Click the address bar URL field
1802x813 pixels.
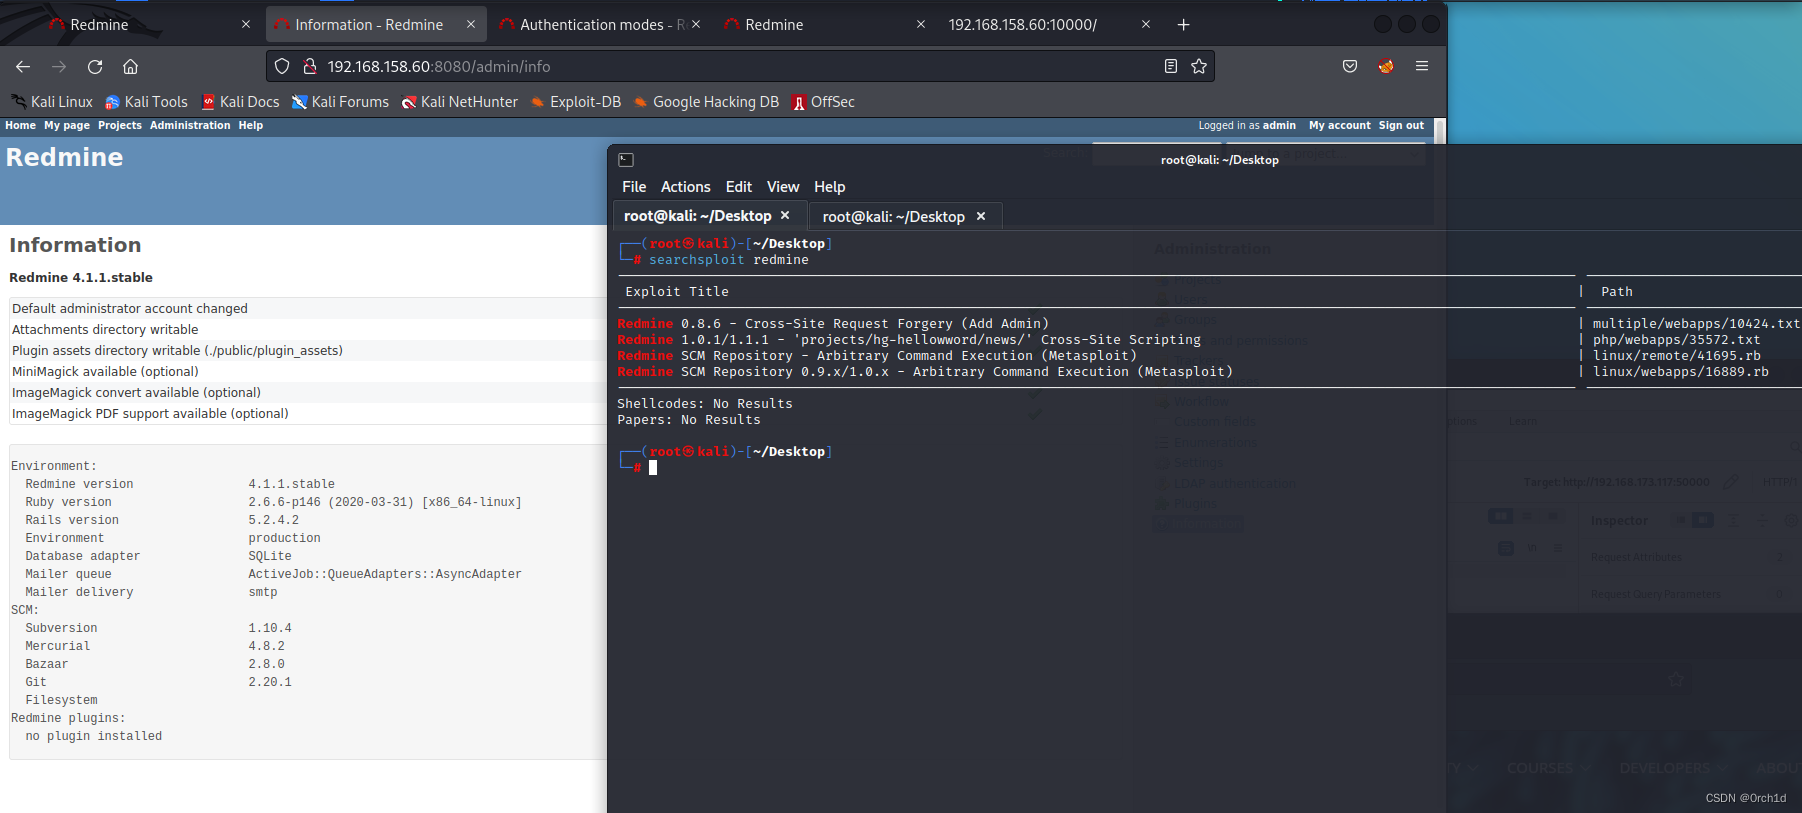click(x=740, y=66)
